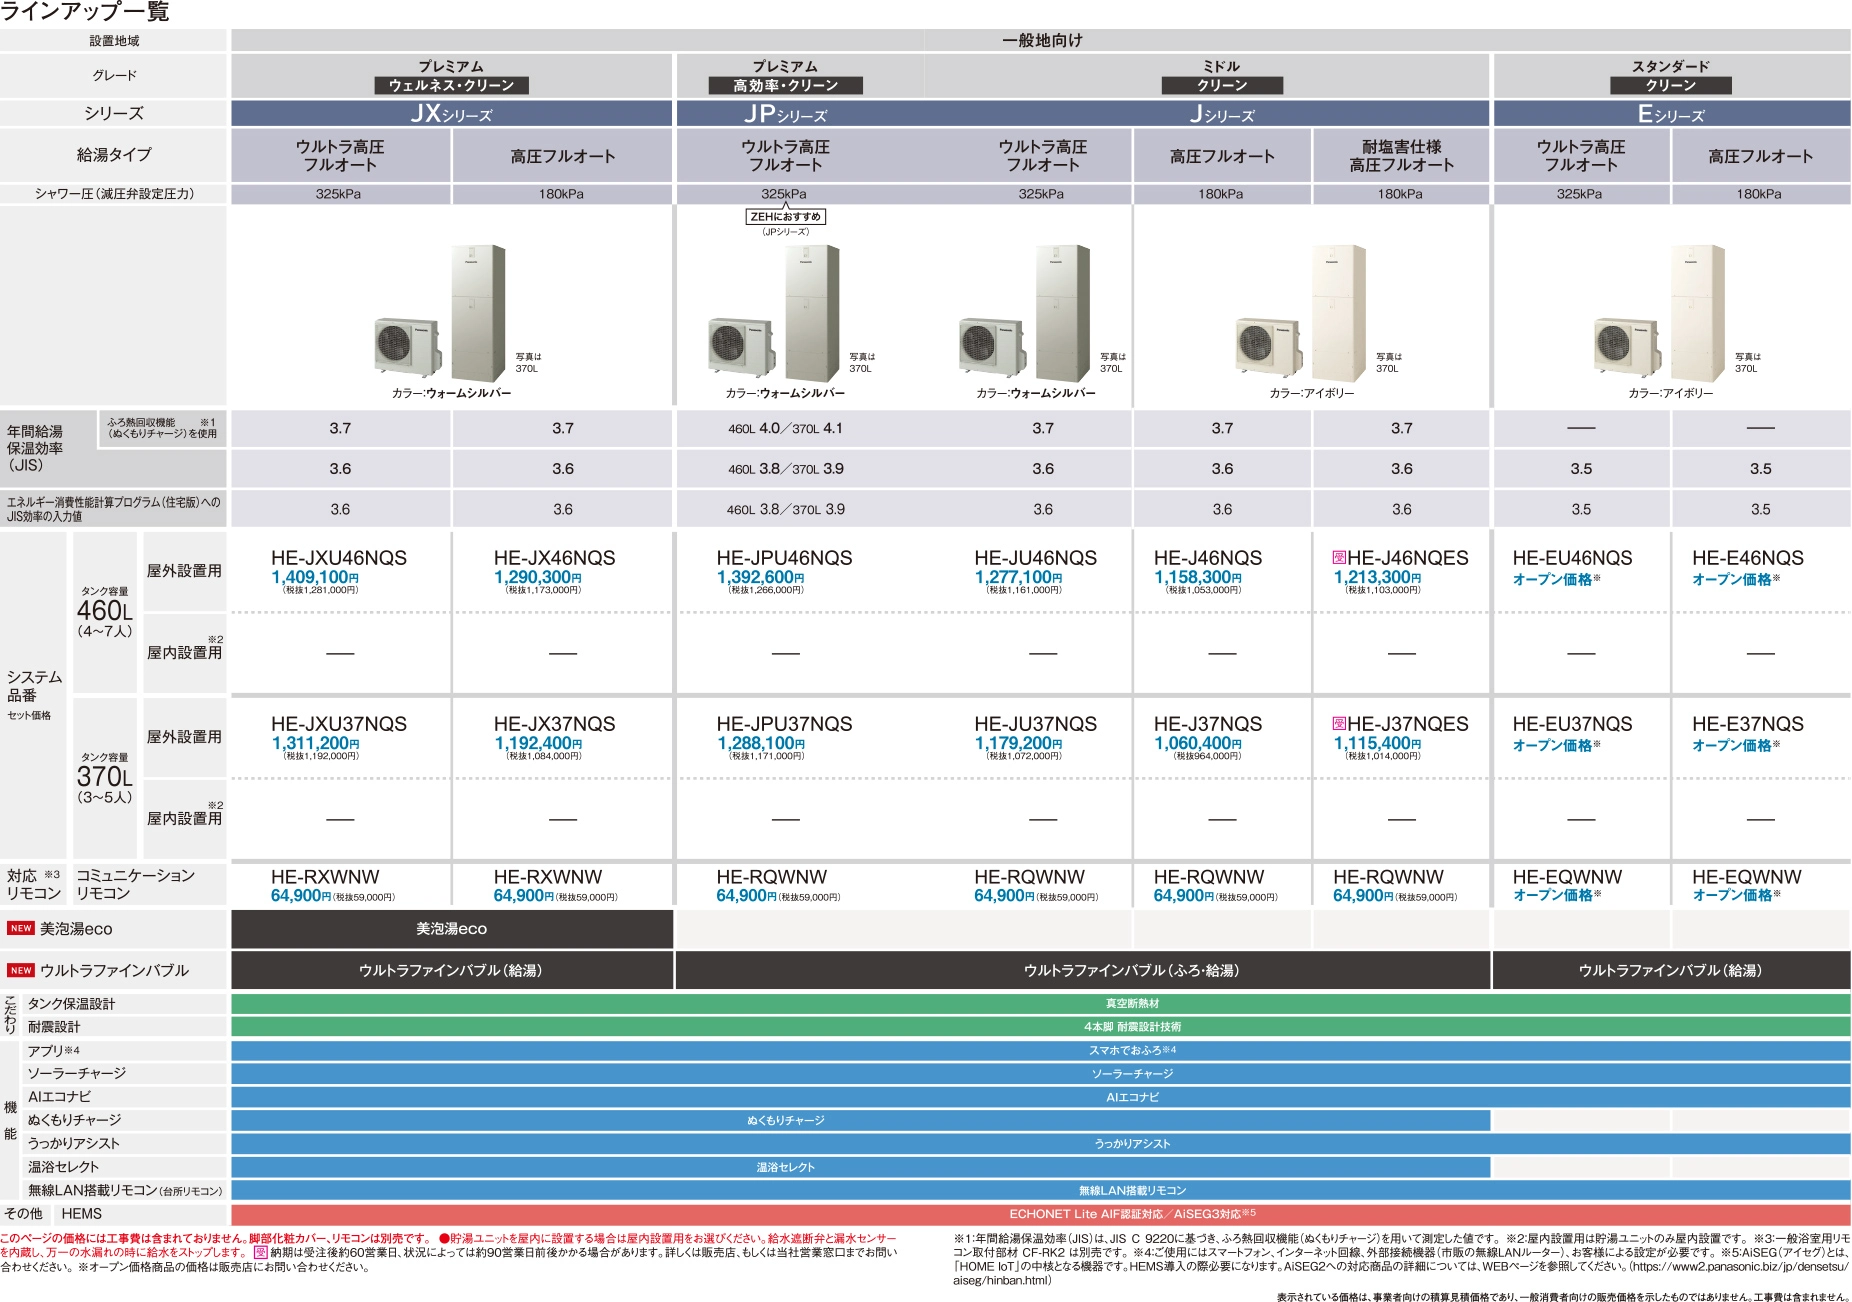Click the dark 美泡湯eco feature bar
Viewport: 1852px width, 1302px height.
[451, 929]
